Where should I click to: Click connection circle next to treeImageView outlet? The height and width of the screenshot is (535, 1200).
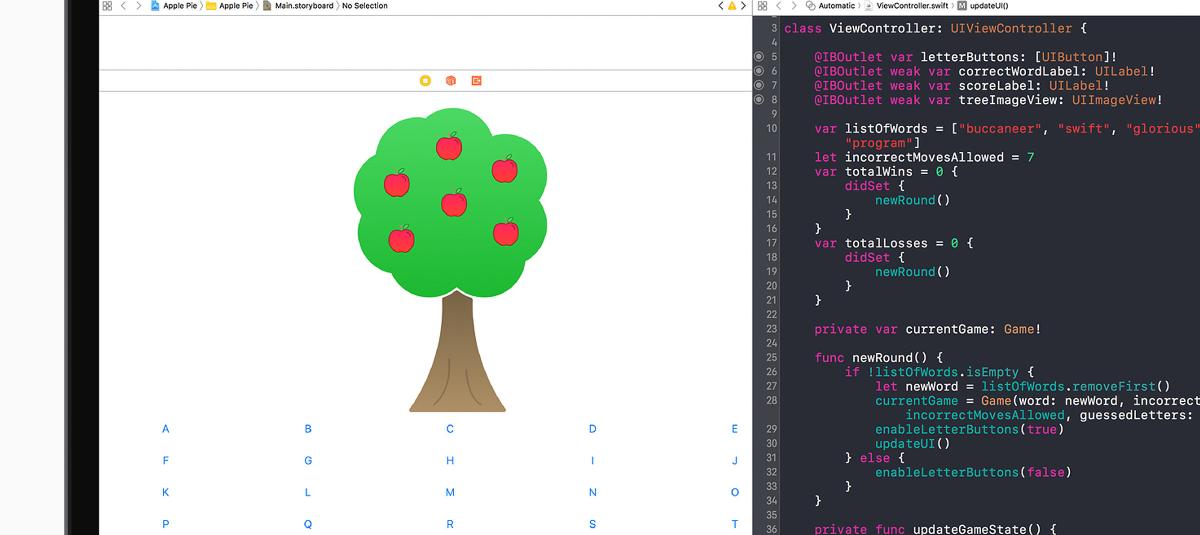[758, 100]
